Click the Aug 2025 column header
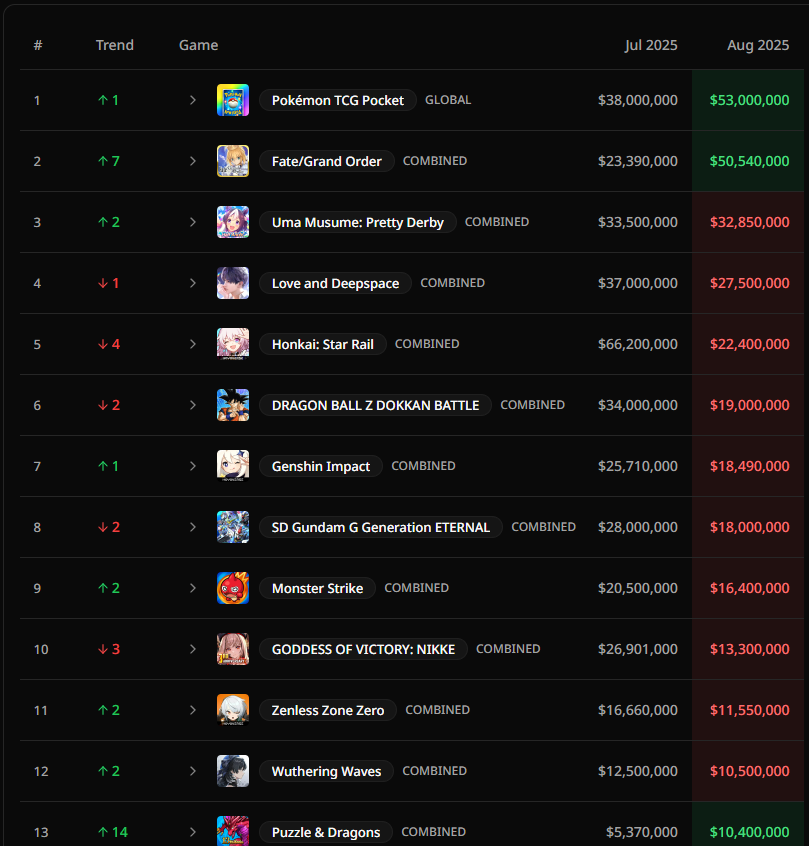Screen dimensions: 809x846 click(x=758, y=45)
